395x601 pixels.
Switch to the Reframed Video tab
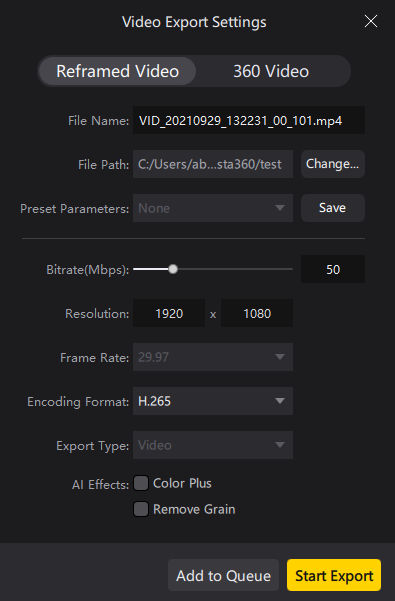pyautogui.click(x=117, y=71)
